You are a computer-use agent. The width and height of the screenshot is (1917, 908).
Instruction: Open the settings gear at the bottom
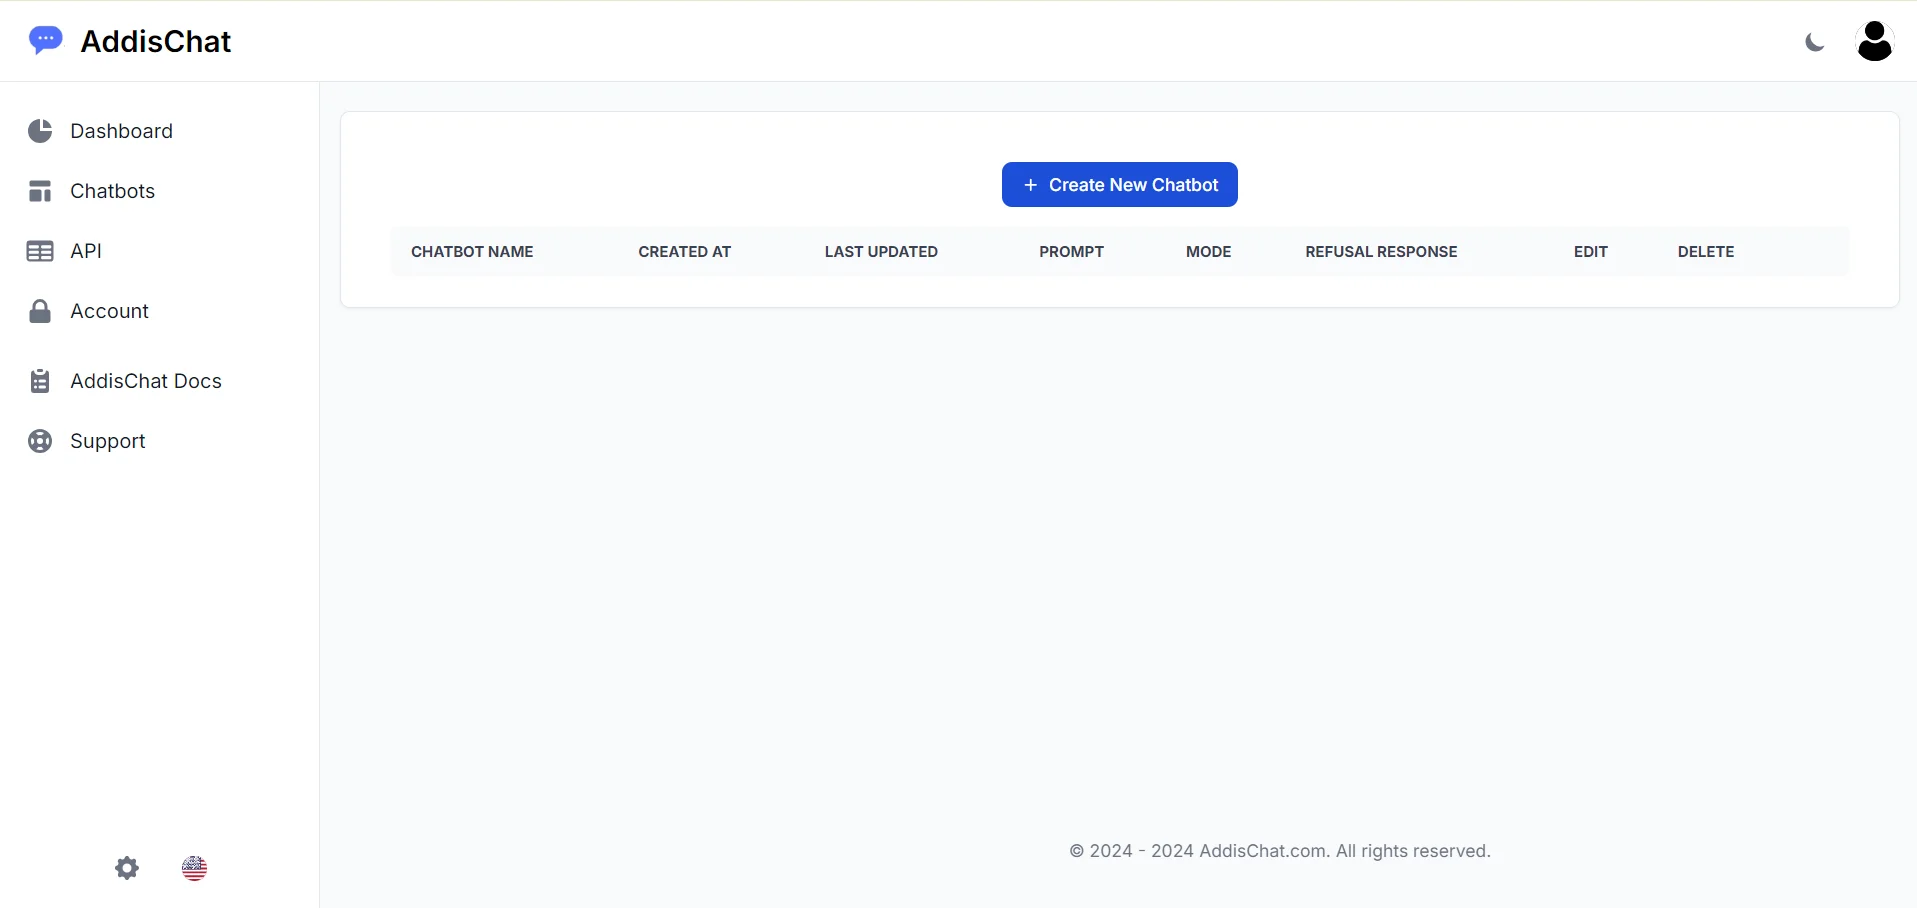click(x=127, y=868)
